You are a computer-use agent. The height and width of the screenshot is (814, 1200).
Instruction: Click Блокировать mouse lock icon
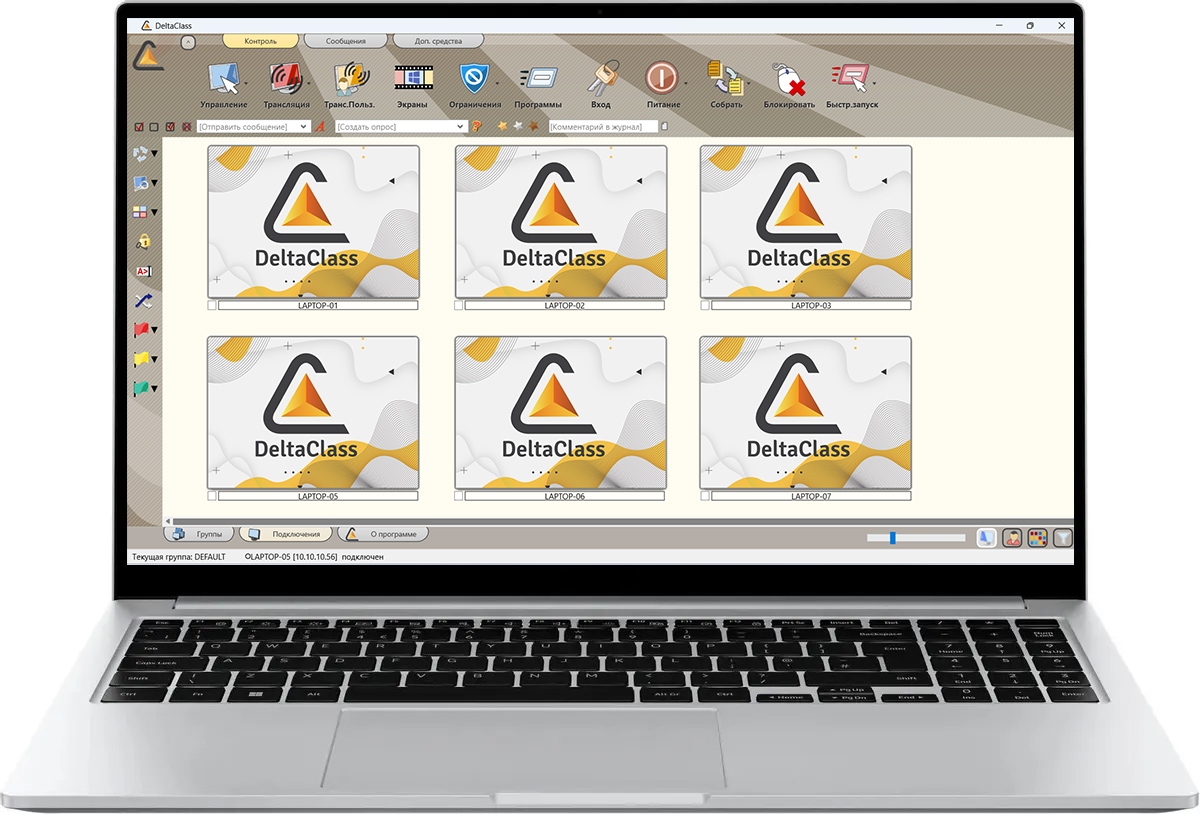[x=789, y=79]
